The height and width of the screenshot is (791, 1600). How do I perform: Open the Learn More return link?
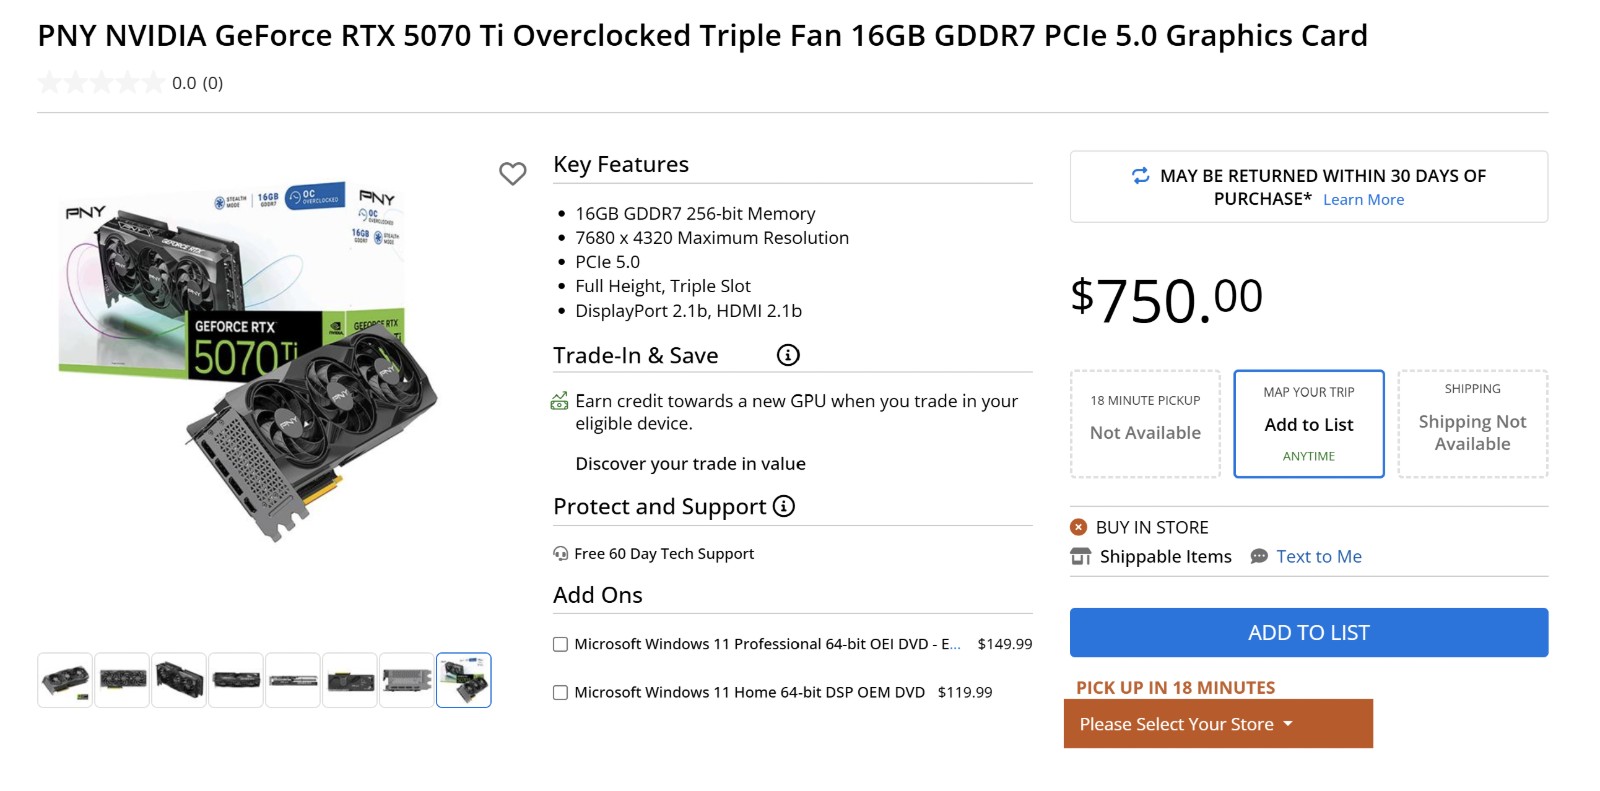[x=1364, y=200]
